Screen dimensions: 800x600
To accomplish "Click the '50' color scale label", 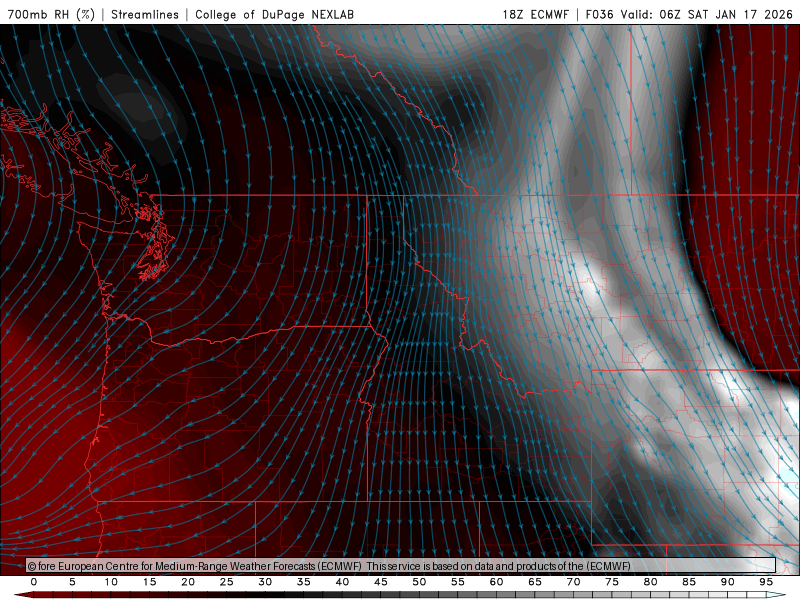I will (419, 582).
